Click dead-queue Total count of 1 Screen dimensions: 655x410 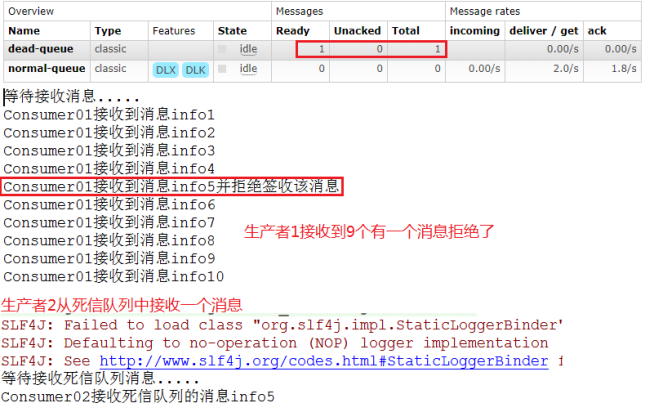437,49
